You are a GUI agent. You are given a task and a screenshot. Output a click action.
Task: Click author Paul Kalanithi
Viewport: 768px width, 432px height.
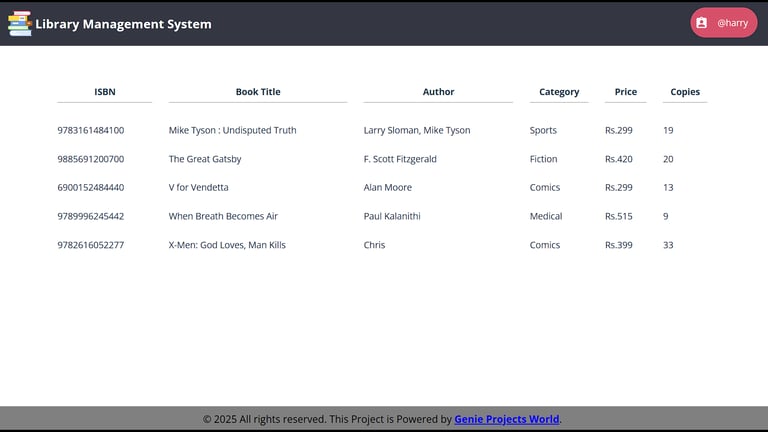pos(392,216)
